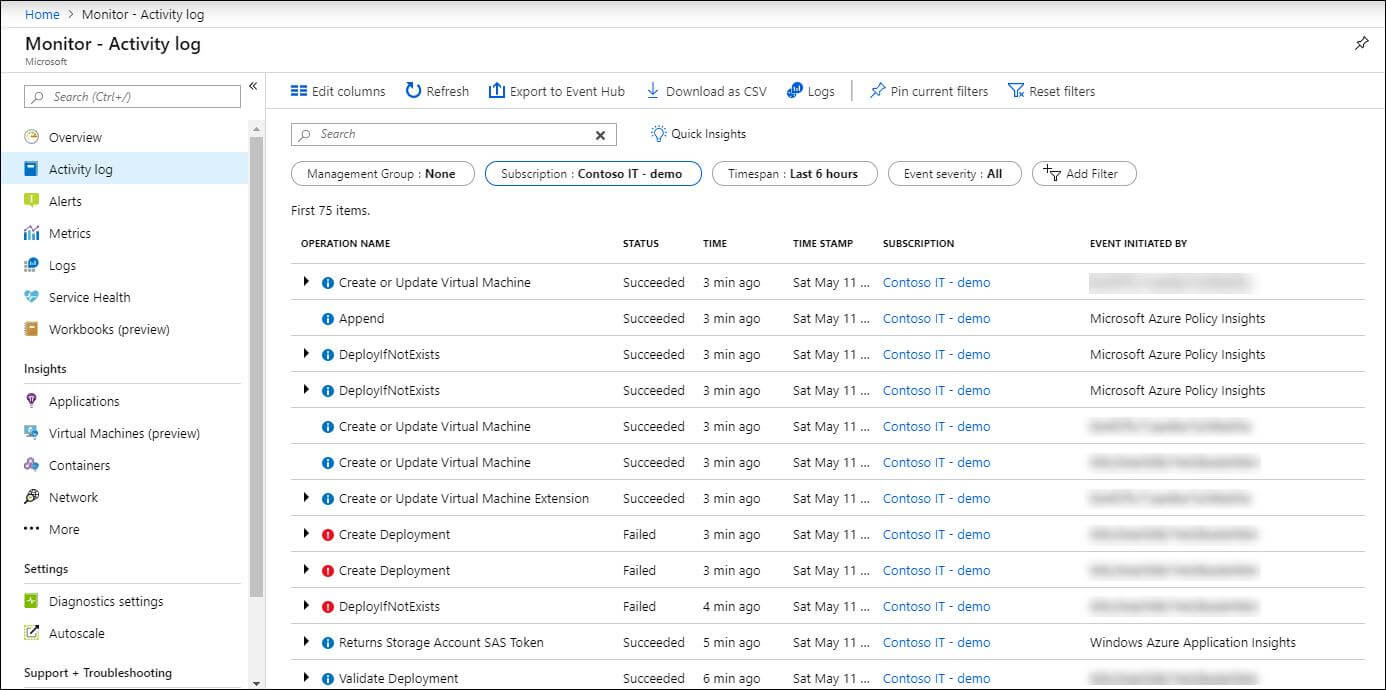Expand the Returns Storage Account SAS Token row
The height and width of the screenshot is (690, 1386).
click(306, 642)
